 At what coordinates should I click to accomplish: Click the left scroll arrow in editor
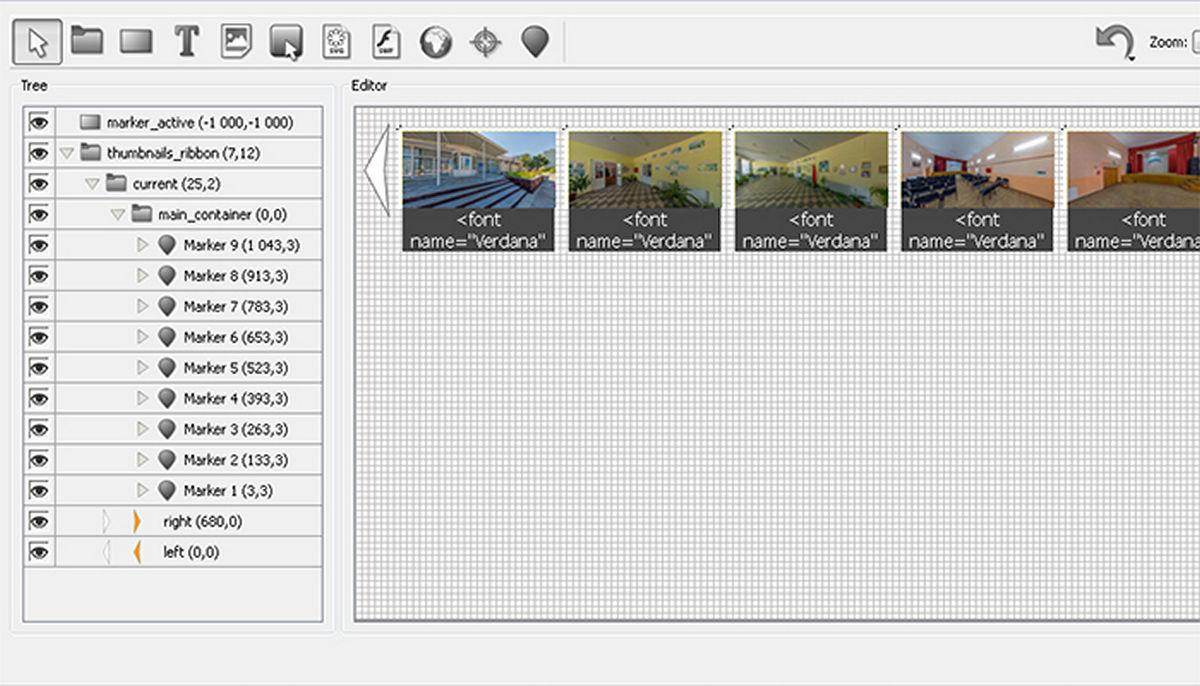(x=377, y=168)
